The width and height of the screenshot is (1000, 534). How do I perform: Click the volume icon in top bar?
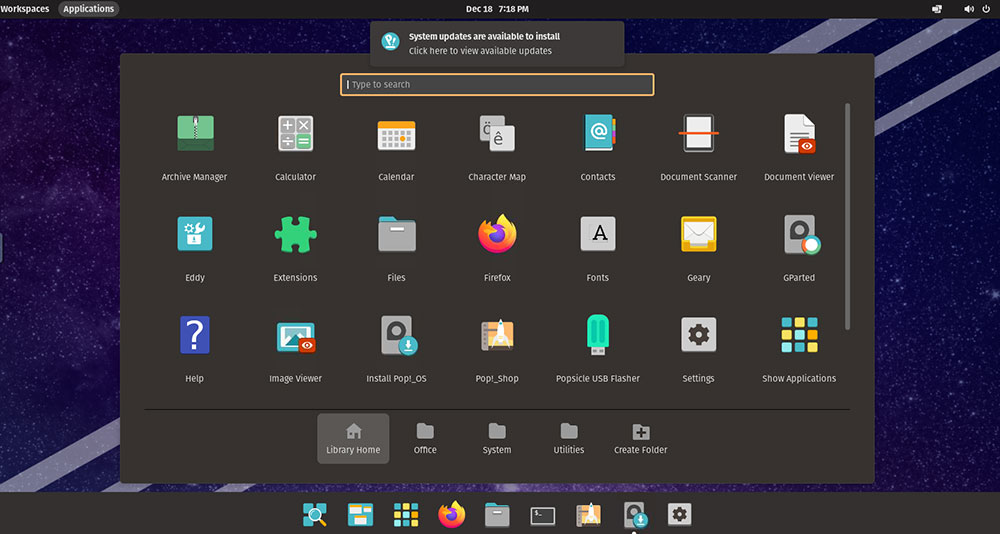(969, 9)
